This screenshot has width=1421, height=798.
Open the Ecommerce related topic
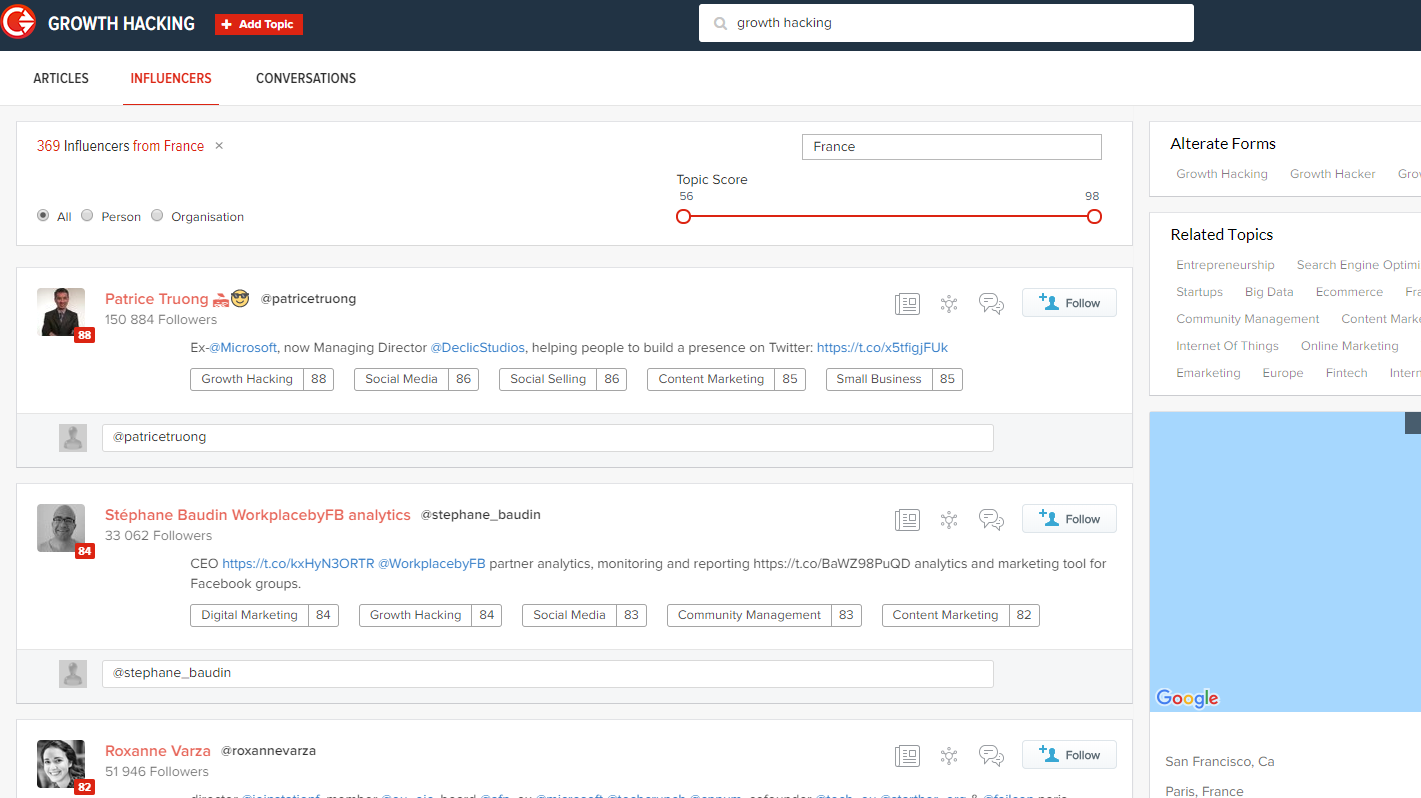pos(1349,292)
